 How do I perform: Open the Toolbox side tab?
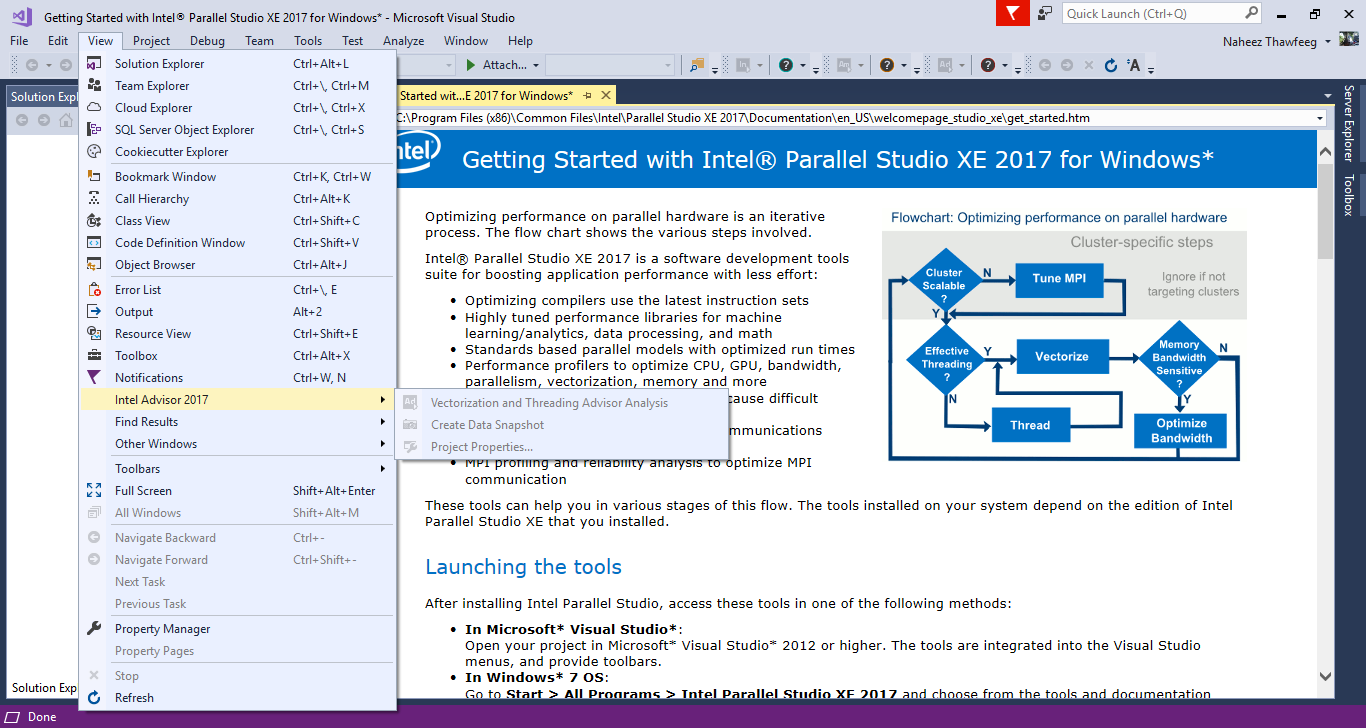coord(1348,195)
